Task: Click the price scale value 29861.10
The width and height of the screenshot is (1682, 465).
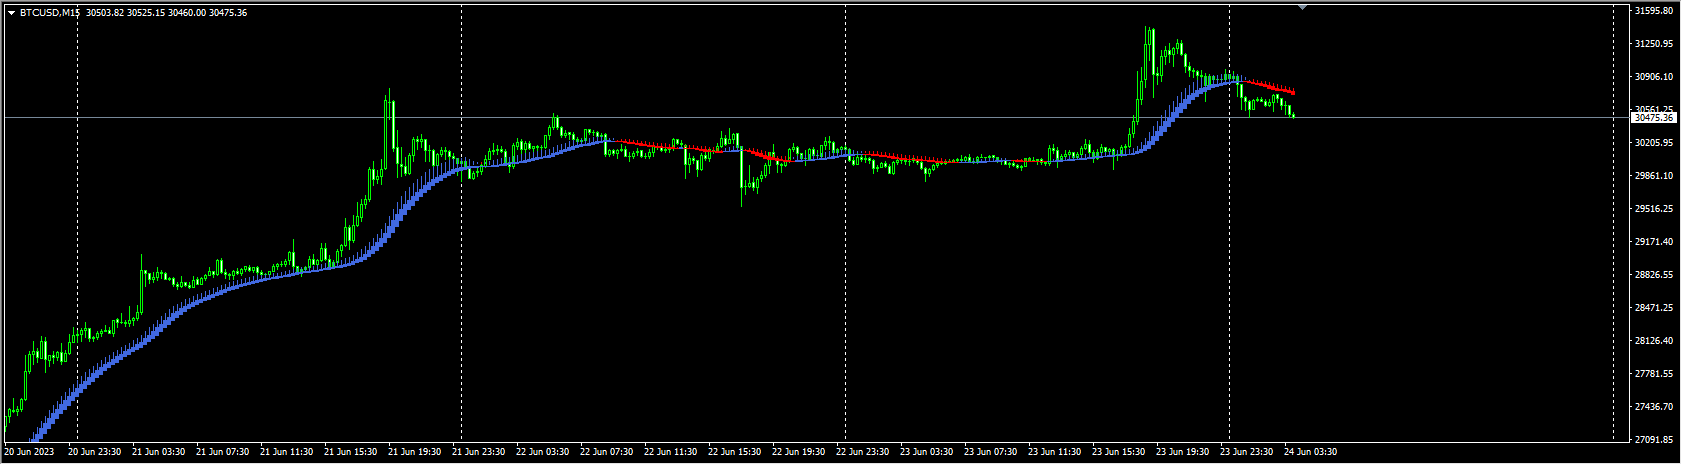Action: [x=1654, y=176]
